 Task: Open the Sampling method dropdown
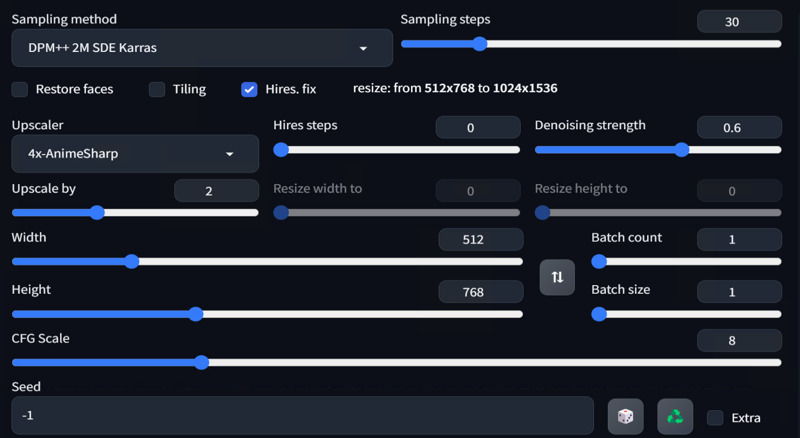[202, 48]
